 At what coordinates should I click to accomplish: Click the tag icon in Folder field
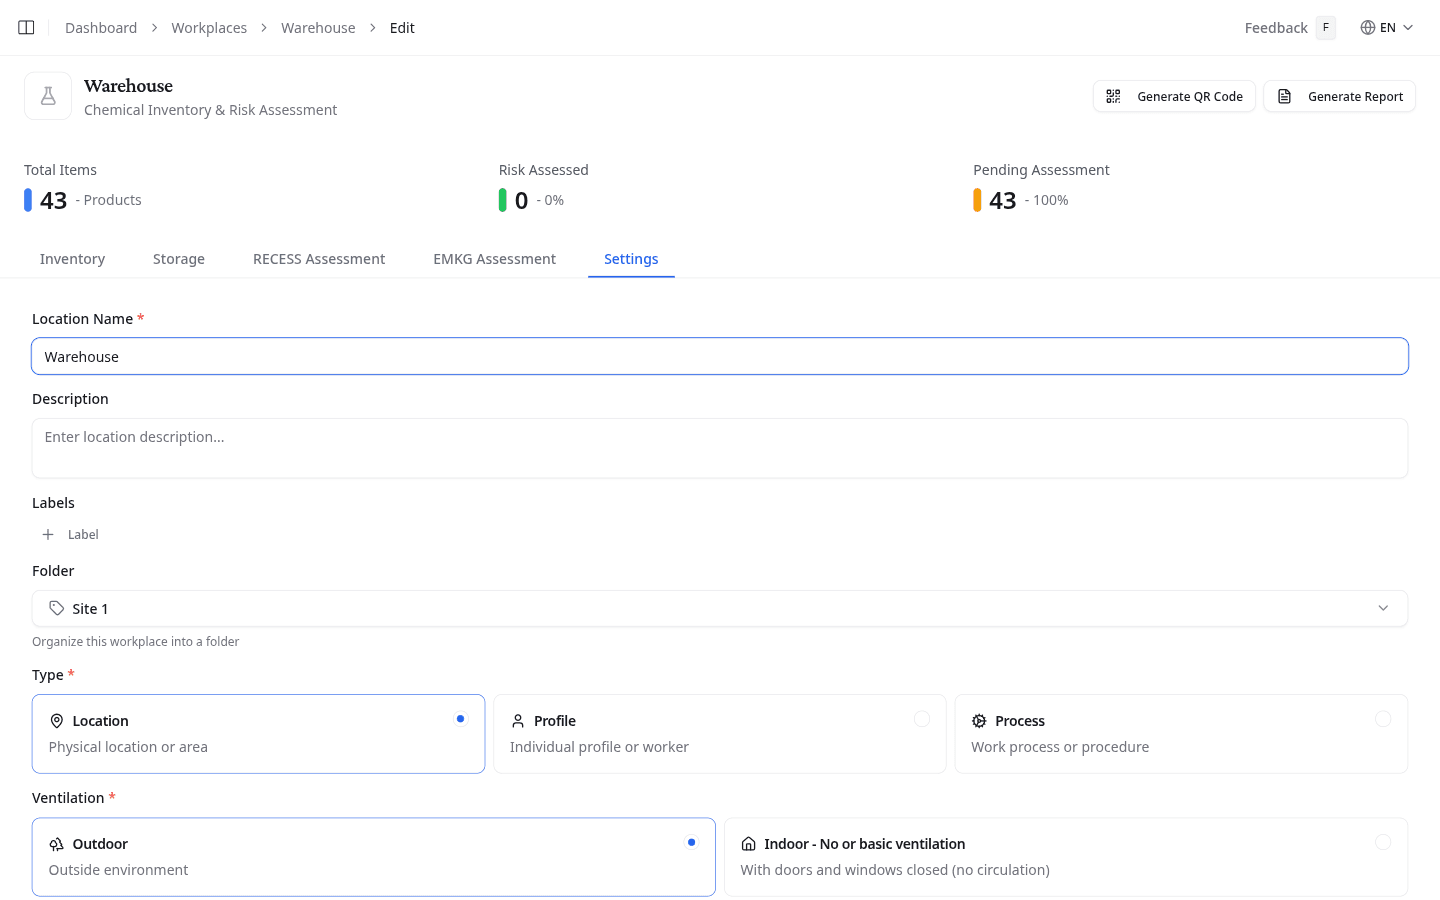point(57,608)
